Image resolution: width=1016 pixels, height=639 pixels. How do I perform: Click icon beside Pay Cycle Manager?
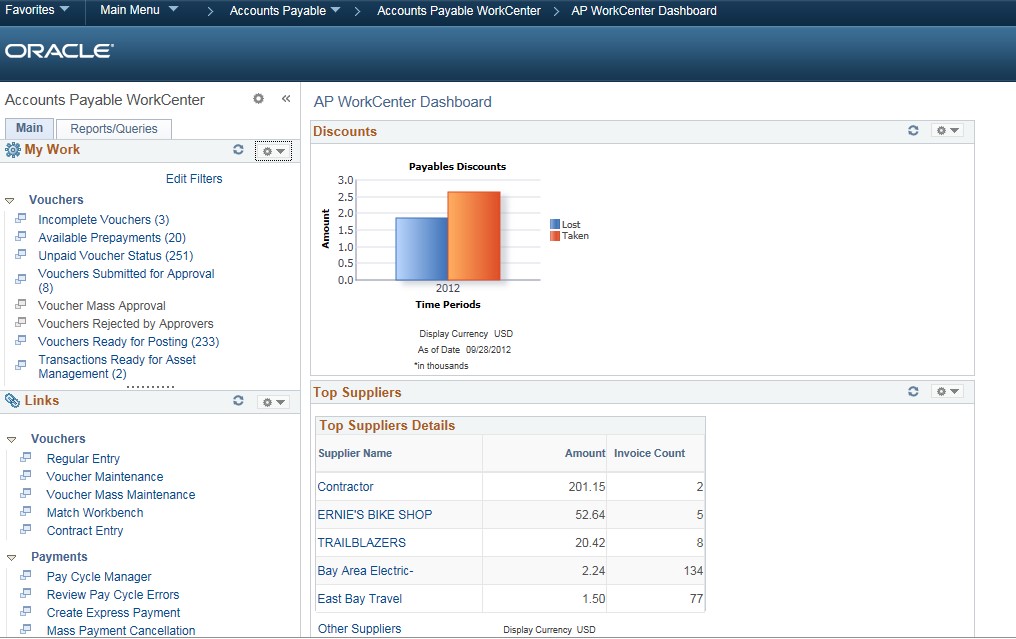(26, 575)
